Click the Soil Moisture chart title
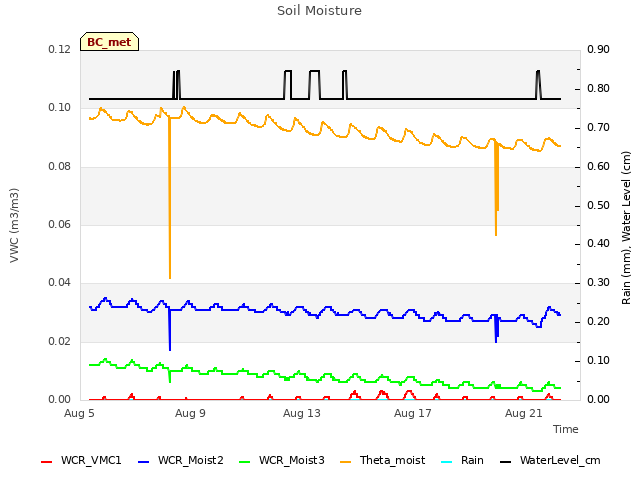 point(320,11)
